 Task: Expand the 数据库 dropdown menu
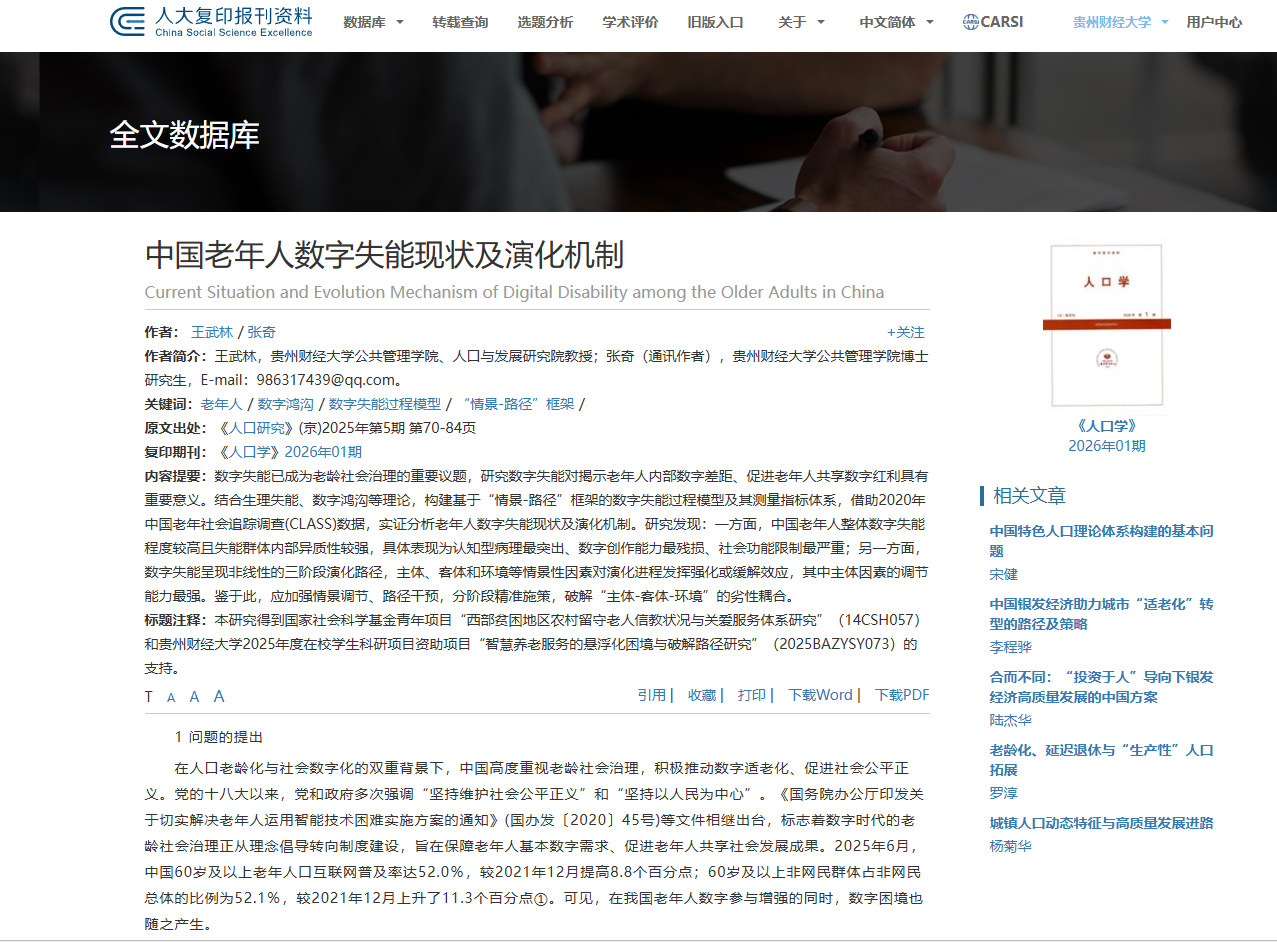[373, 22]
